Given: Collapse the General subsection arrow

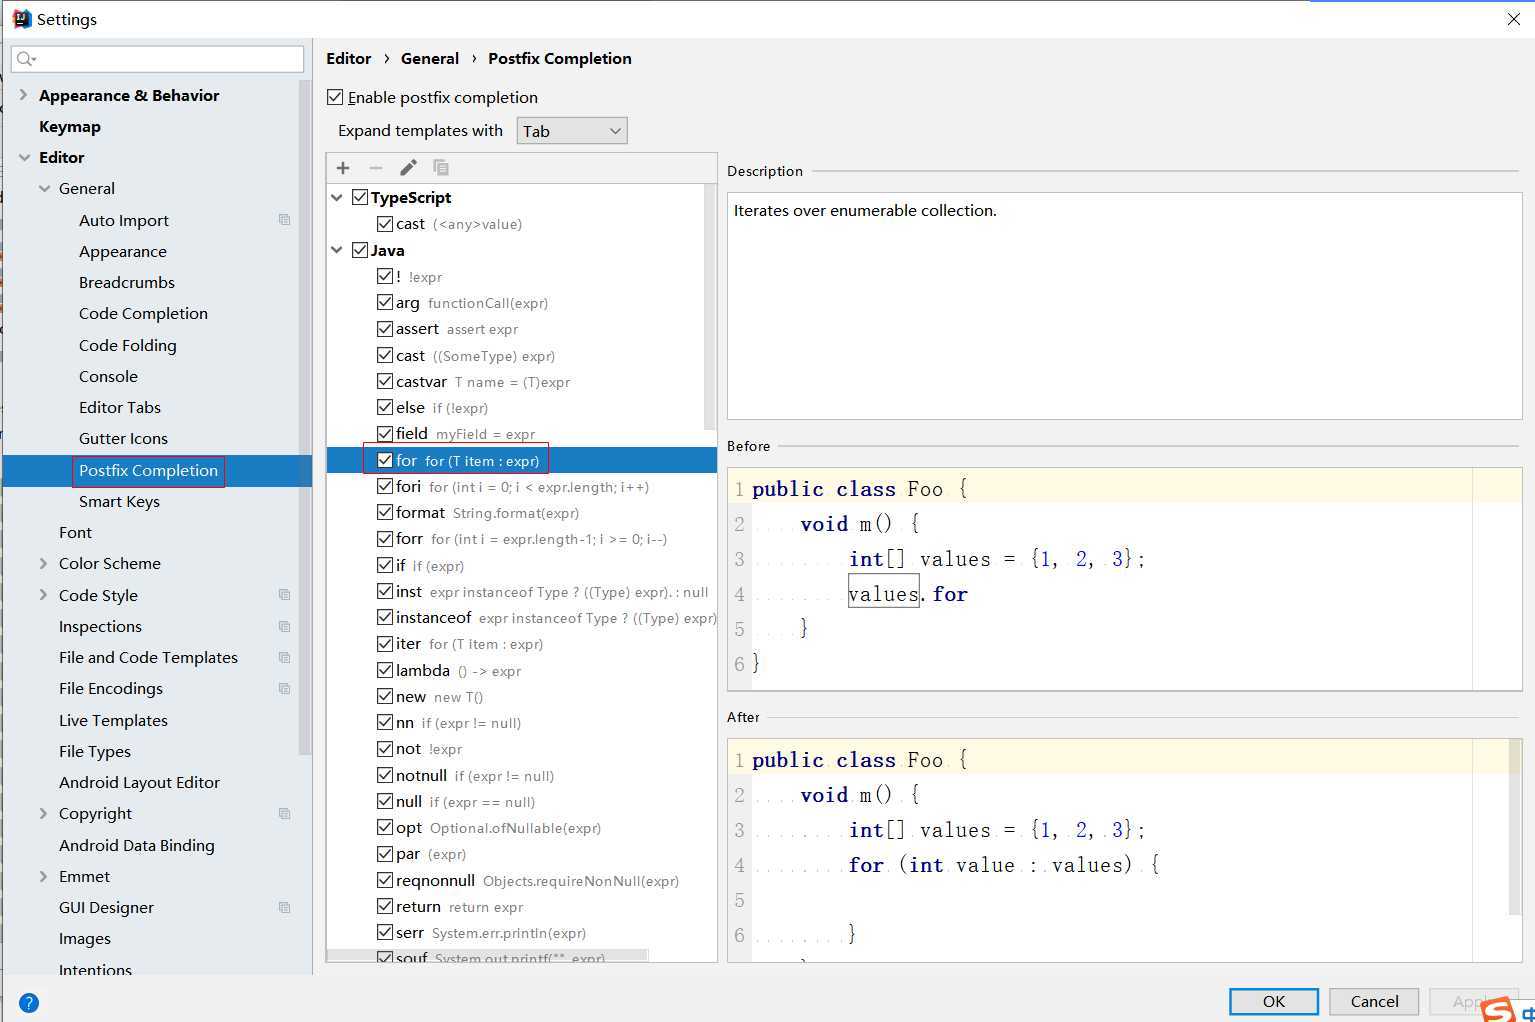Looking at the screenshot, I should click(44, 188).
